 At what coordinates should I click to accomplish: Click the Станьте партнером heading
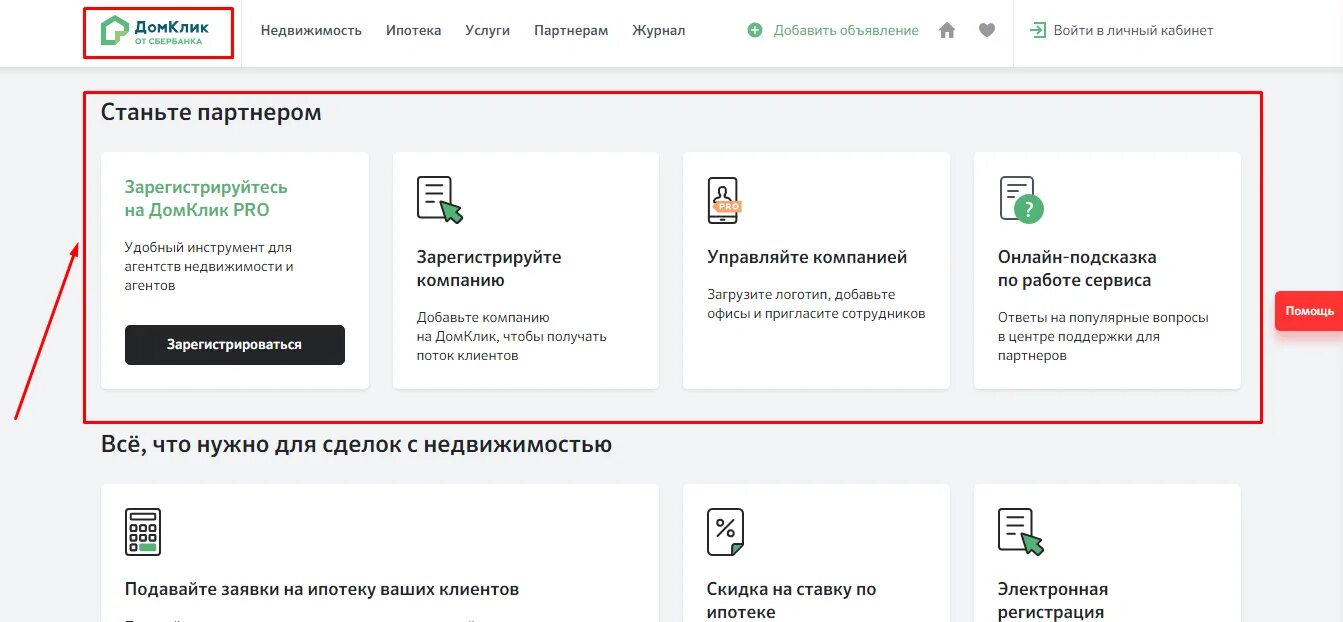211,112
